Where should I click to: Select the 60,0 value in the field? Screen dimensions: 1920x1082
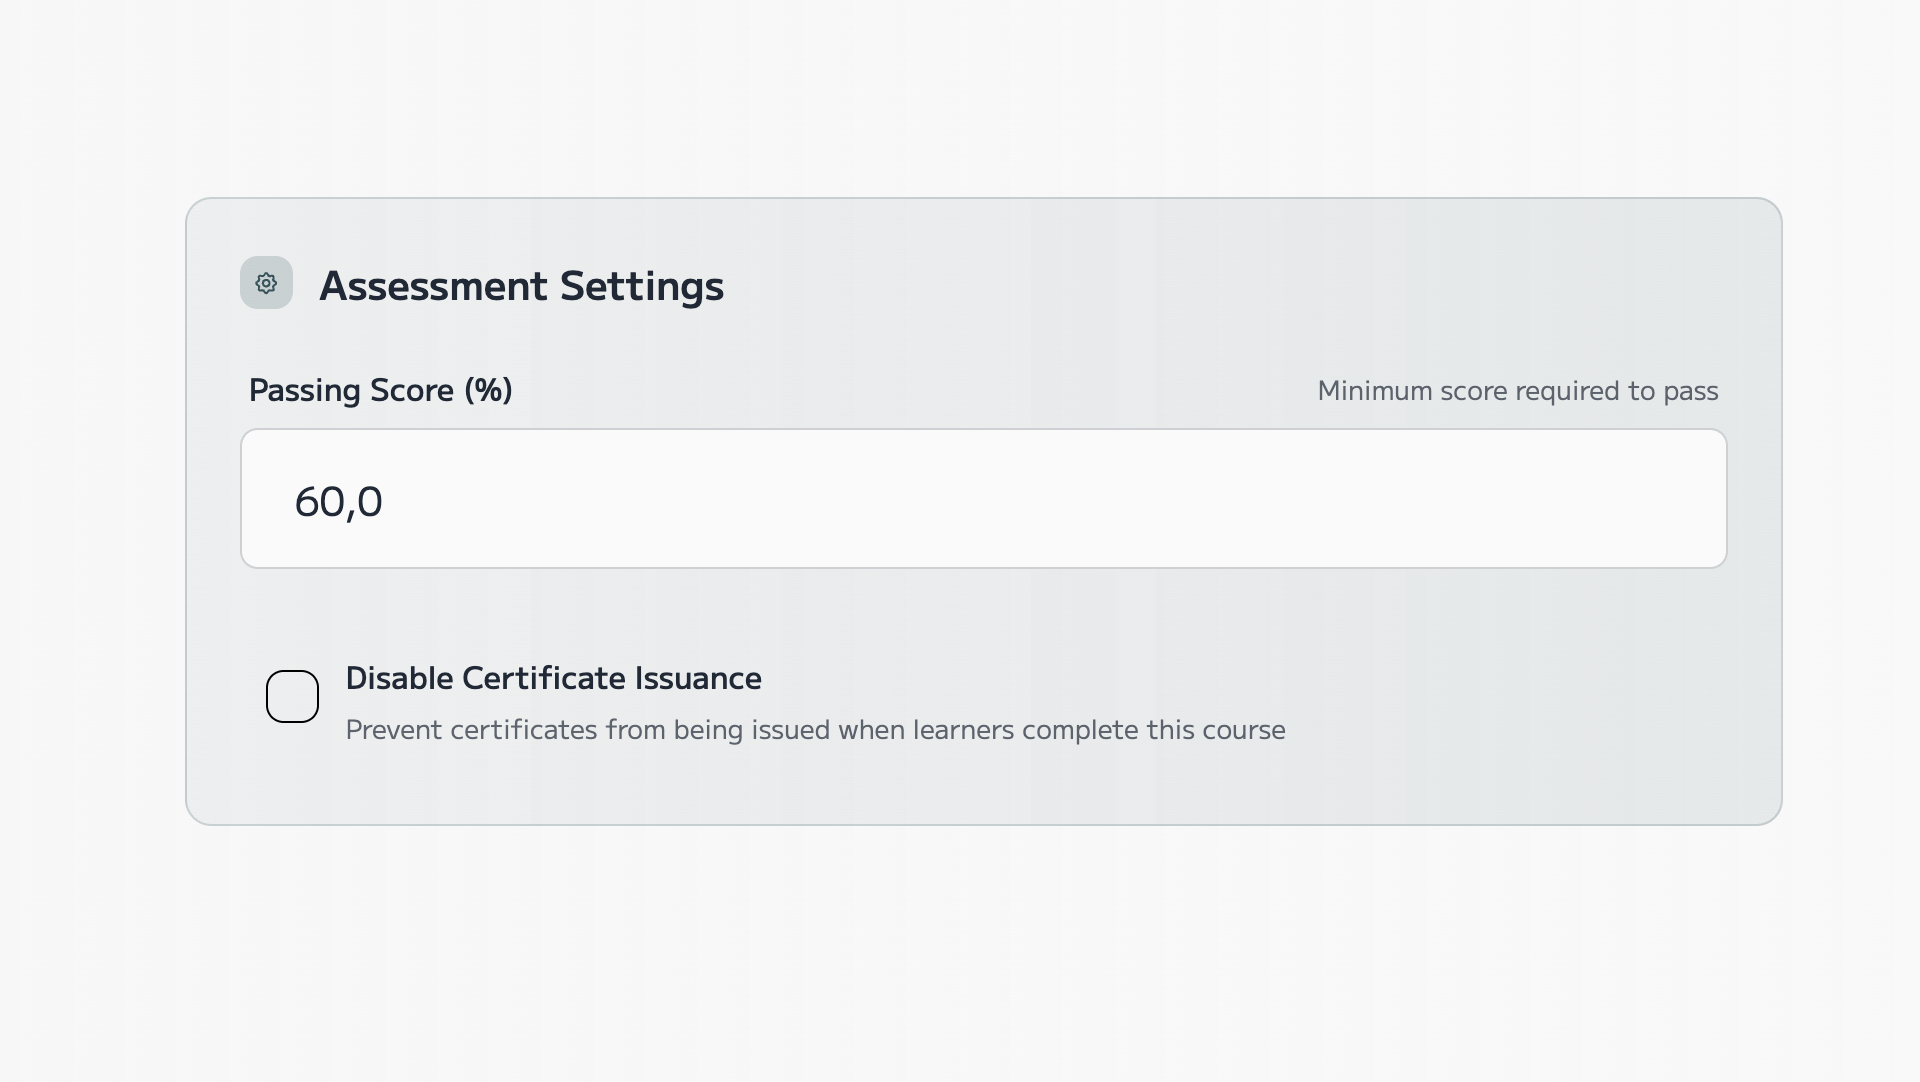click(338, 501)
